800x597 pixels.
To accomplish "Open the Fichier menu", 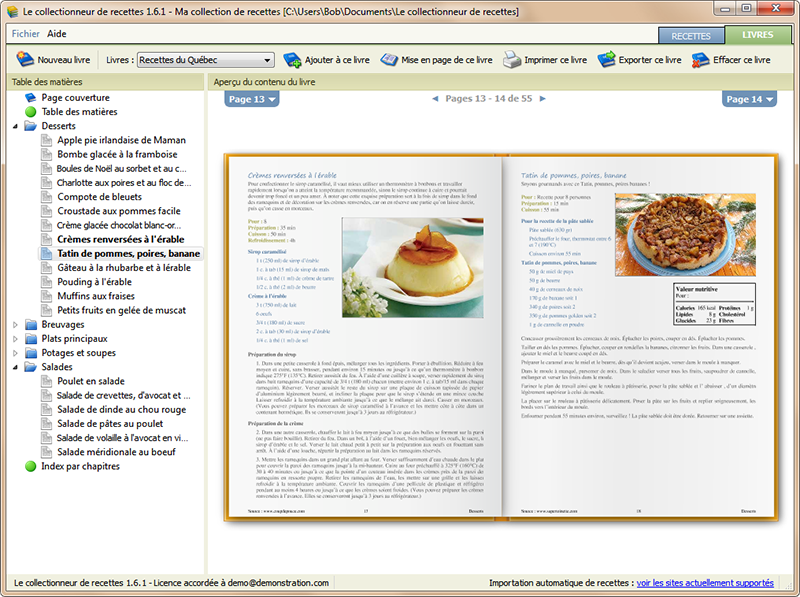I will 26,34.
